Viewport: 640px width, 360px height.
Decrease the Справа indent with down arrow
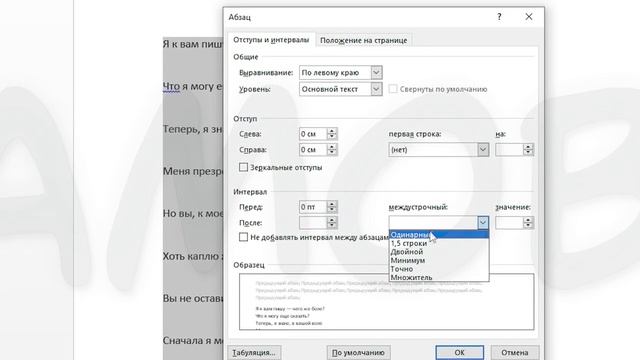point(332,153)
